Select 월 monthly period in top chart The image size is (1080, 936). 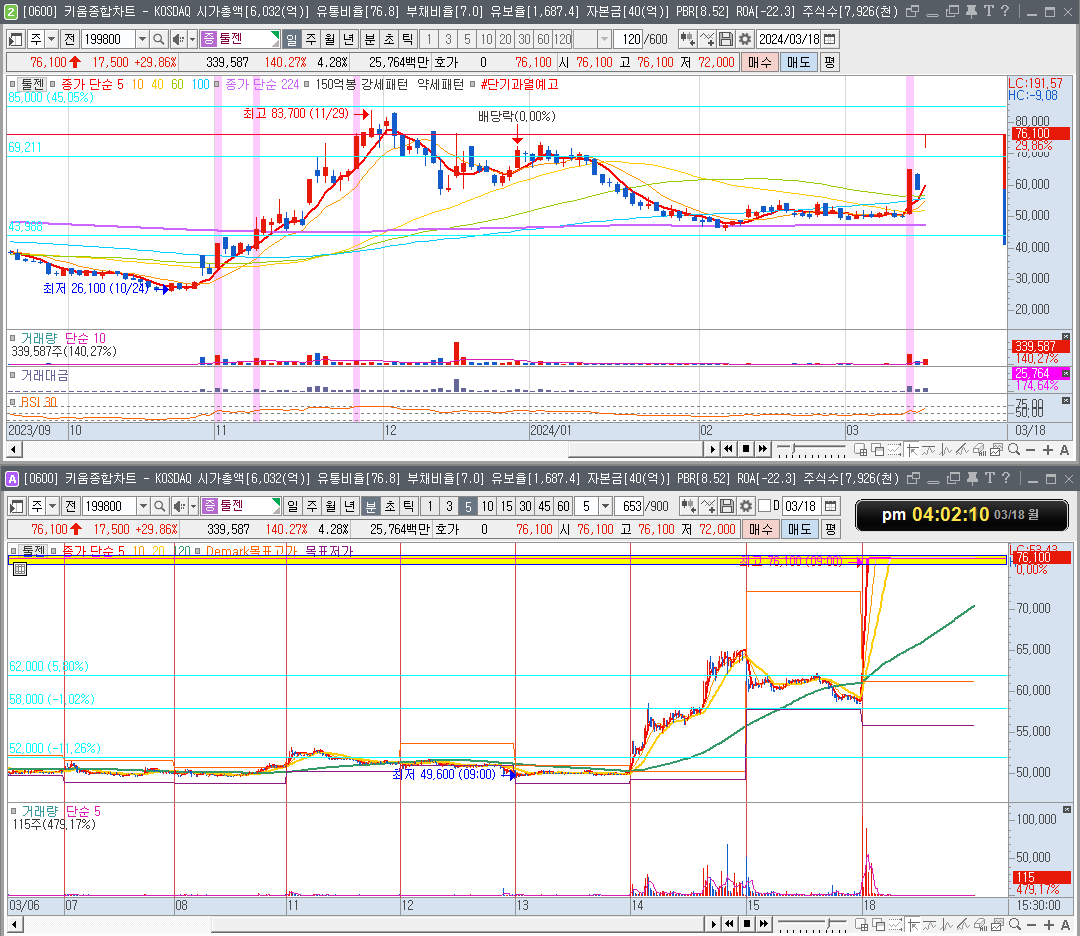(330, 39)
